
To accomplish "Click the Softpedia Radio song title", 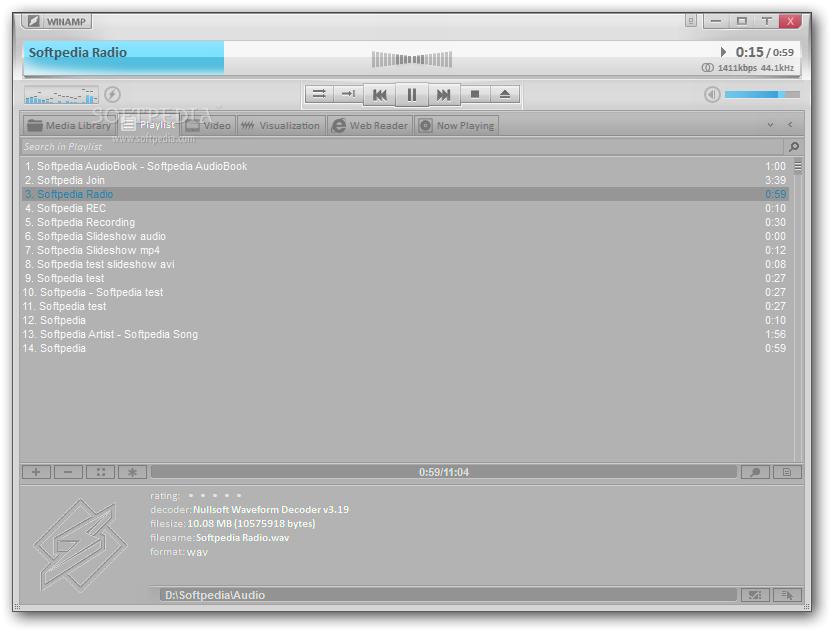I will click(x=77, y=53).
